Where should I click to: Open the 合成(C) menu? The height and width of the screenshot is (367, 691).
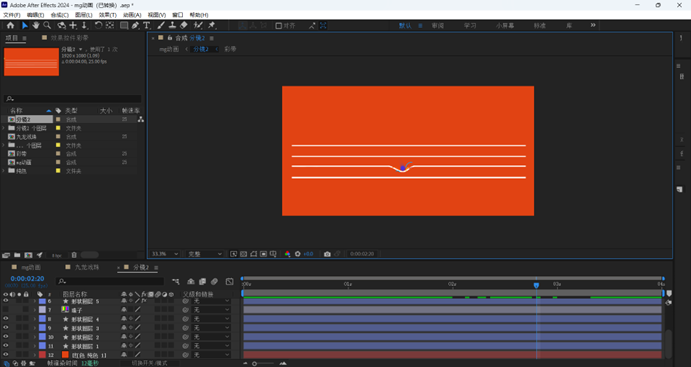coord(60,15)
